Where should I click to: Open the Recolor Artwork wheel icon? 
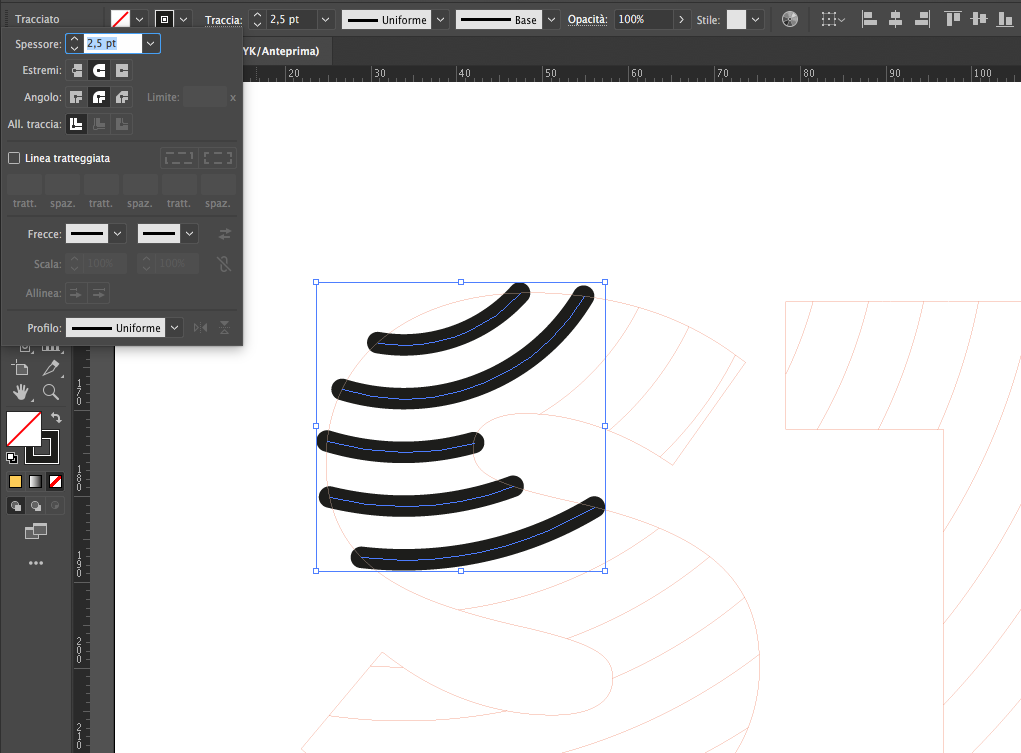coord(790,20)
